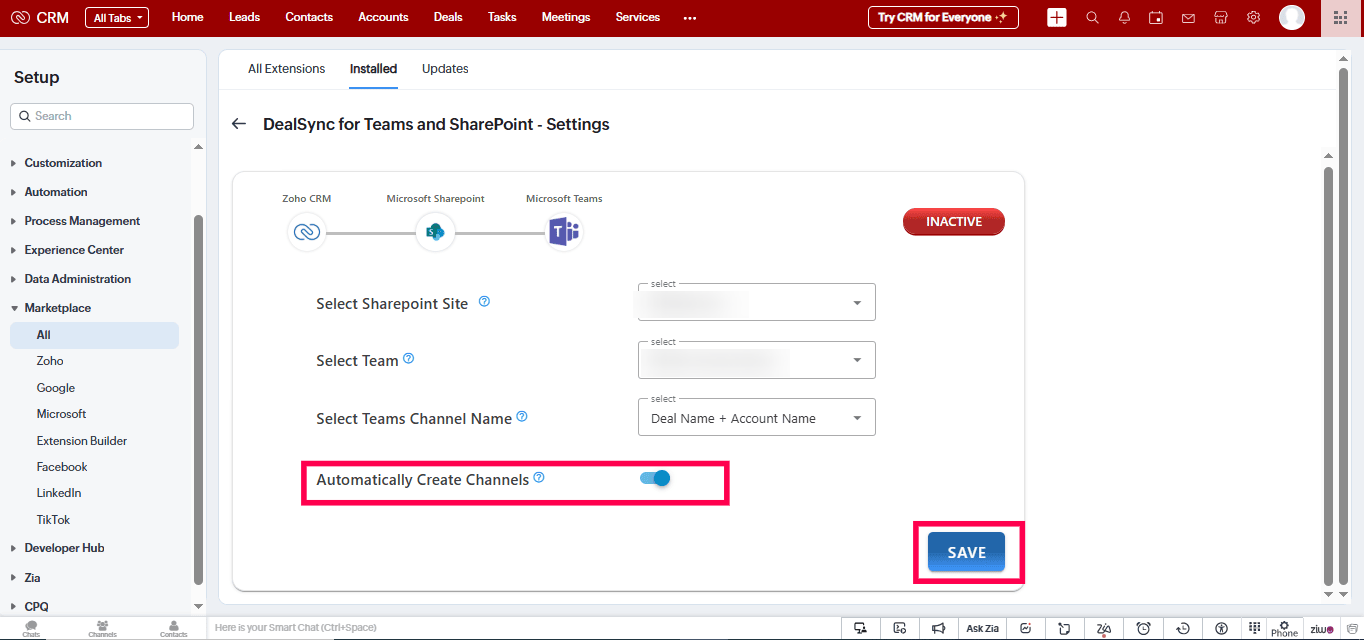Show more modules via ellipsis
This screenshot has height=640, width=1364.
pyautogui.click(x=689, y=17)
